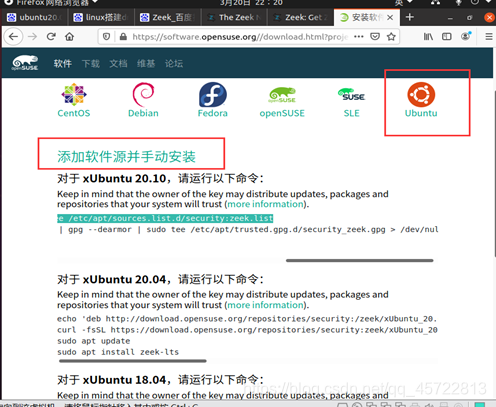This screenshot has width=496, height=407.
Task: Click the openSUSE logo in header
Action: point(25,63)
